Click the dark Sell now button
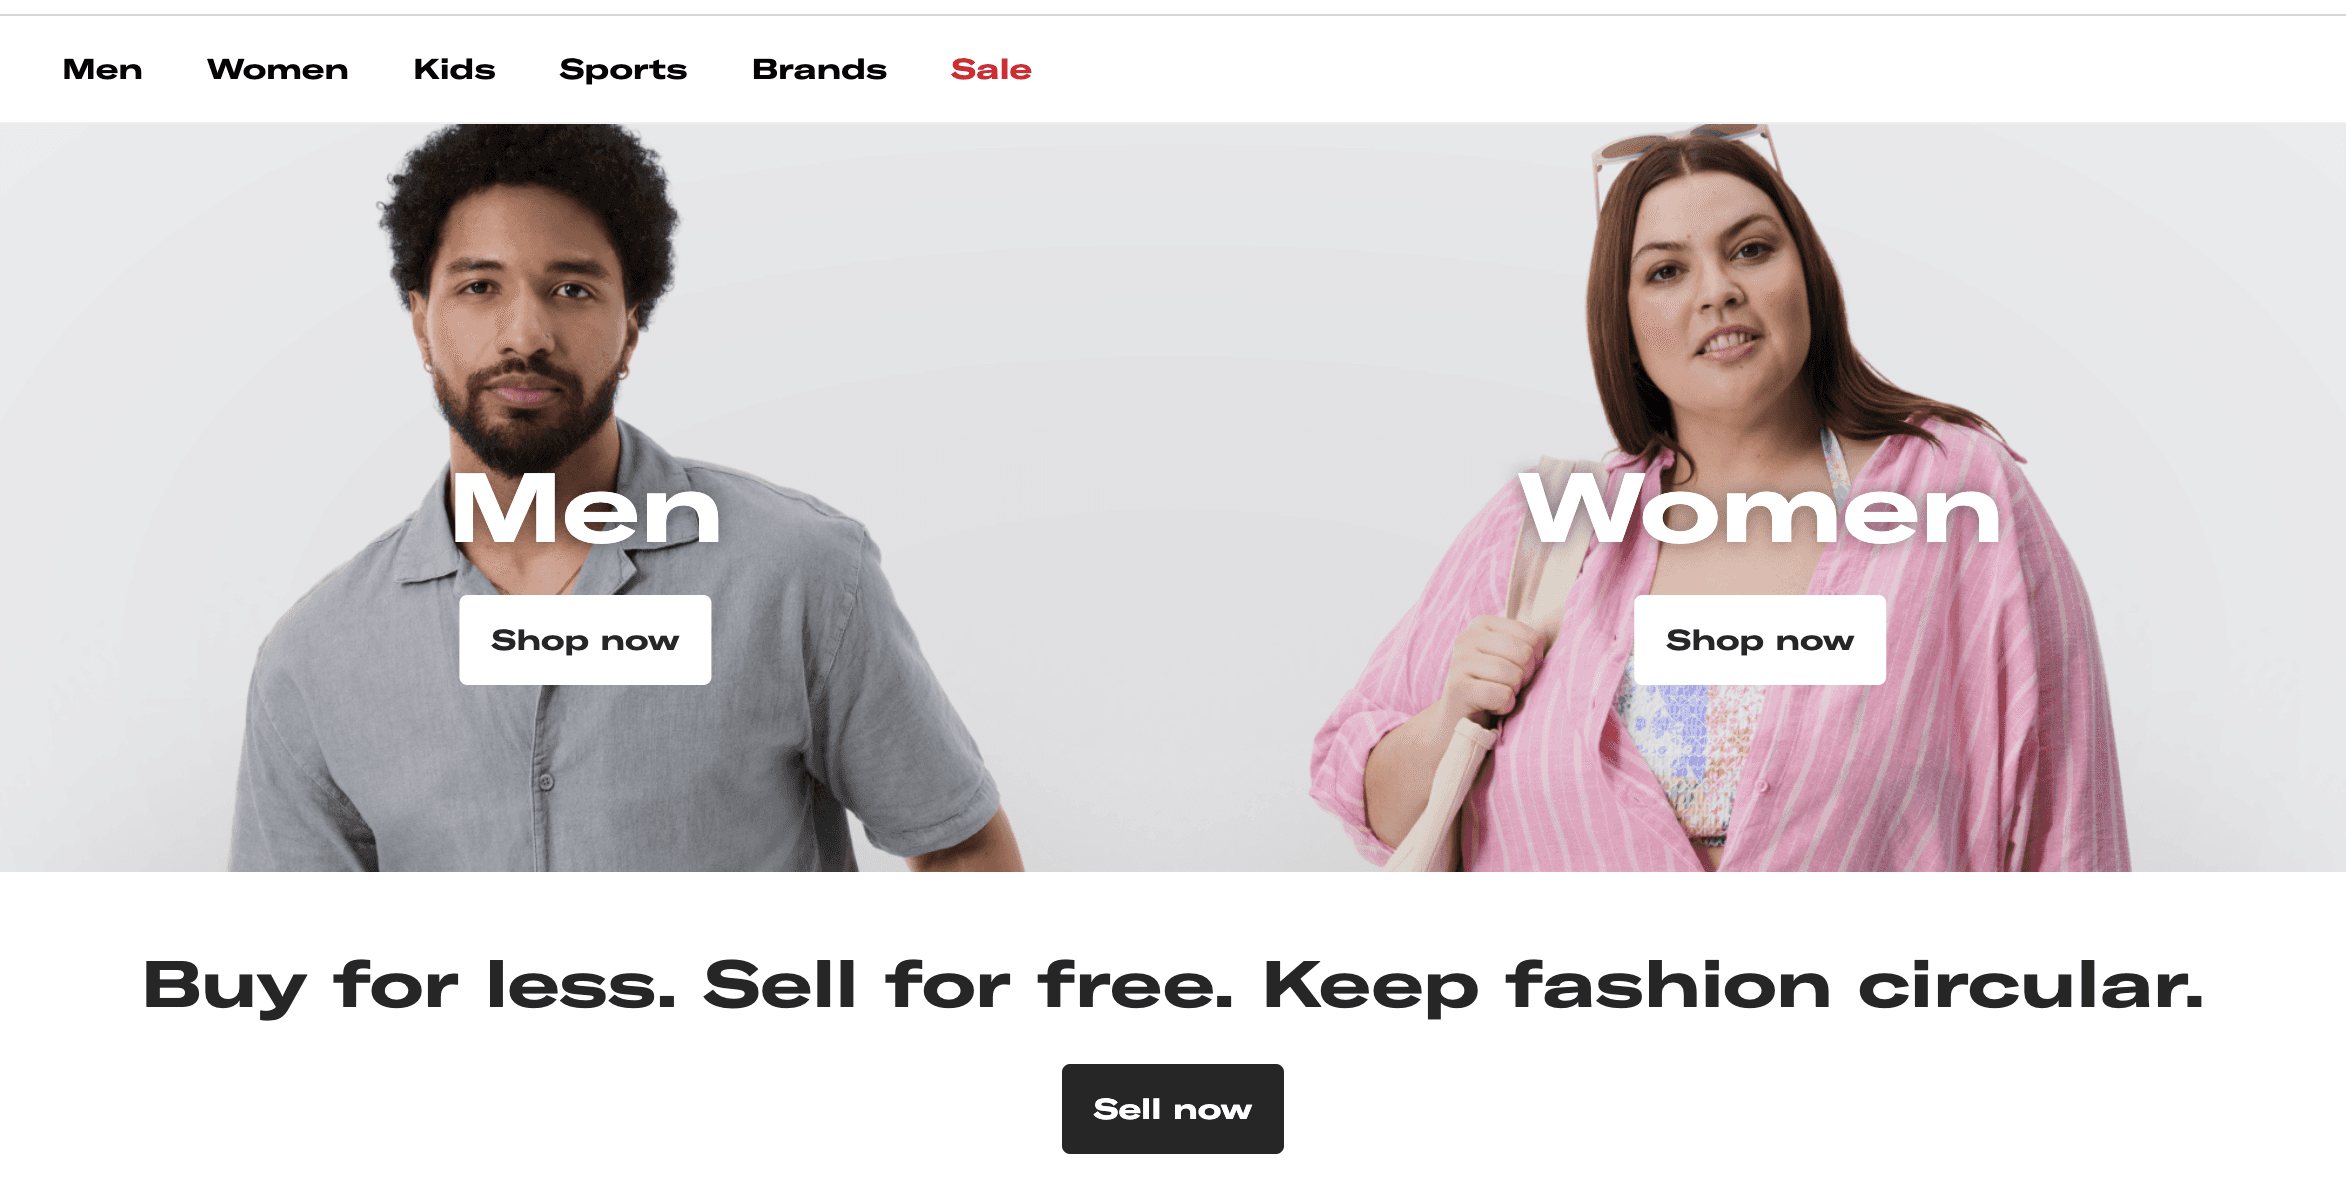 pyautogui.click(x=1173, y=1109)
